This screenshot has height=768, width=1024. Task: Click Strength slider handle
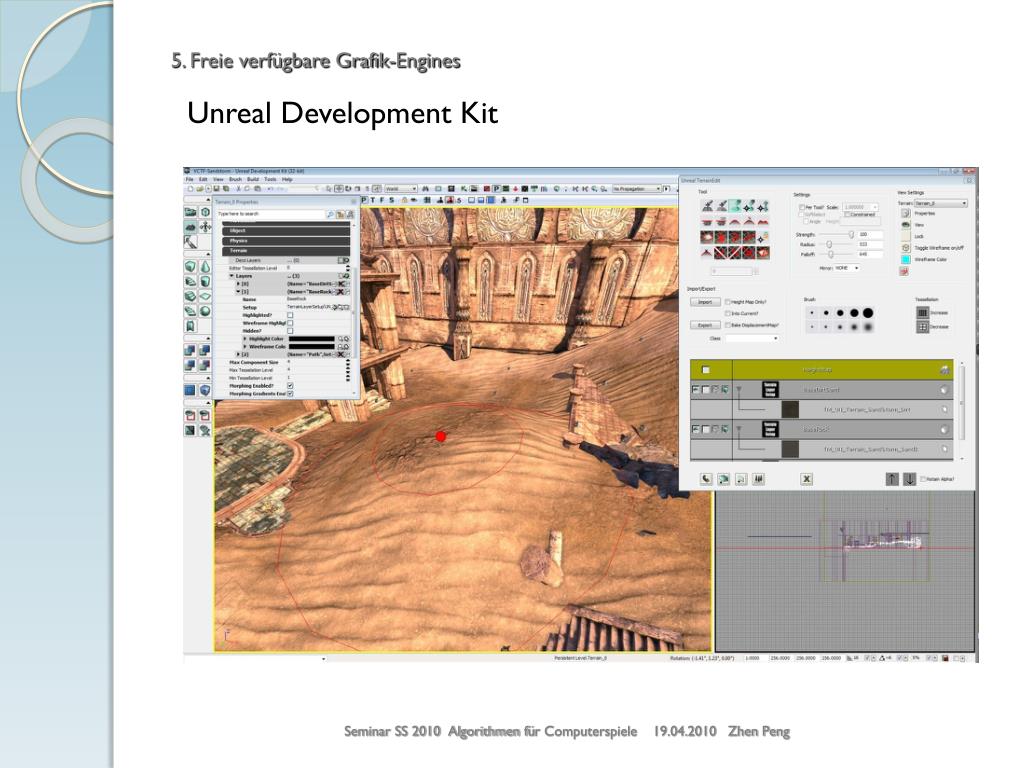point(851,234)
